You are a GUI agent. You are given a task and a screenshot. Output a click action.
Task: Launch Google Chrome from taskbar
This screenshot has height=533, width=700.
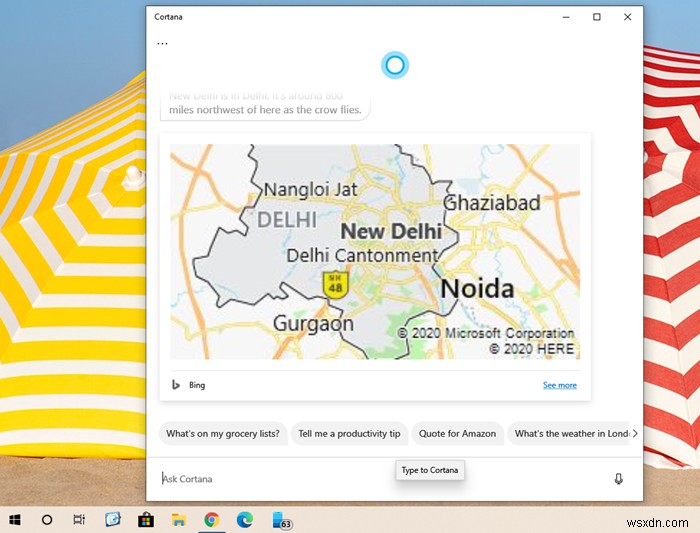pyautogui.click(x=212, y=520)
